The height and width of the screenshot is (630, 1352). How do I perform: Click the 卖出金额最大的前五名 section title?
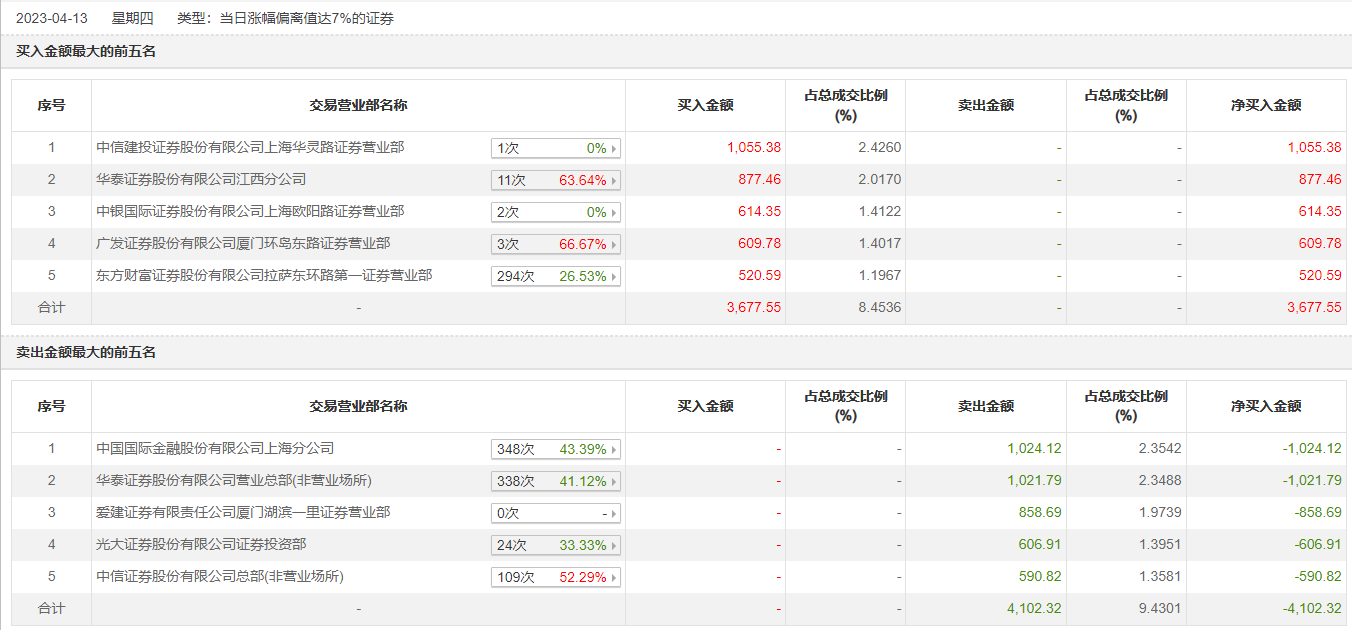(x=86, y=352)
